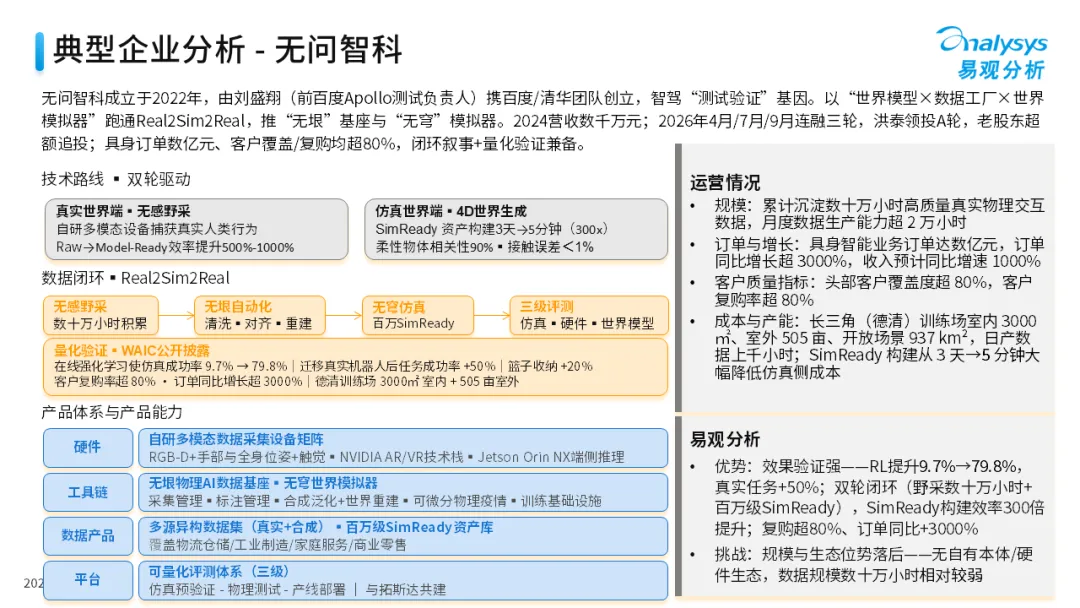The width and height of the screenshot is (1080, 608).
Task: Click the Raw→Model-Ready效率提升 line
Action: pos(175,247)
